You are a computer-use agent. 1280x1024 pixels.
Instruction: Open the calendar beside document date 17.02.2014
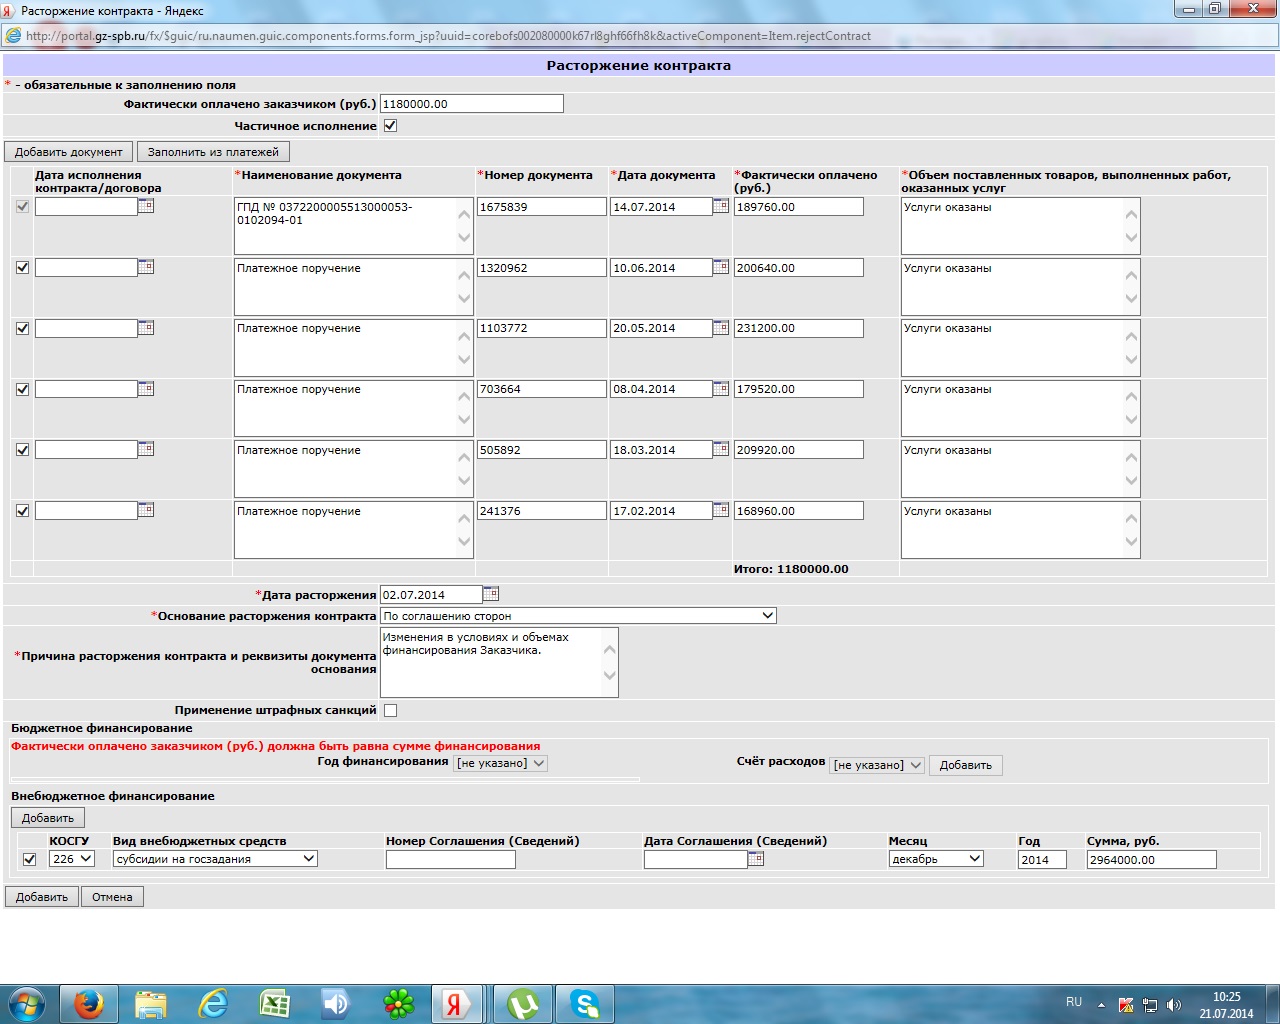tap(720, 510)
